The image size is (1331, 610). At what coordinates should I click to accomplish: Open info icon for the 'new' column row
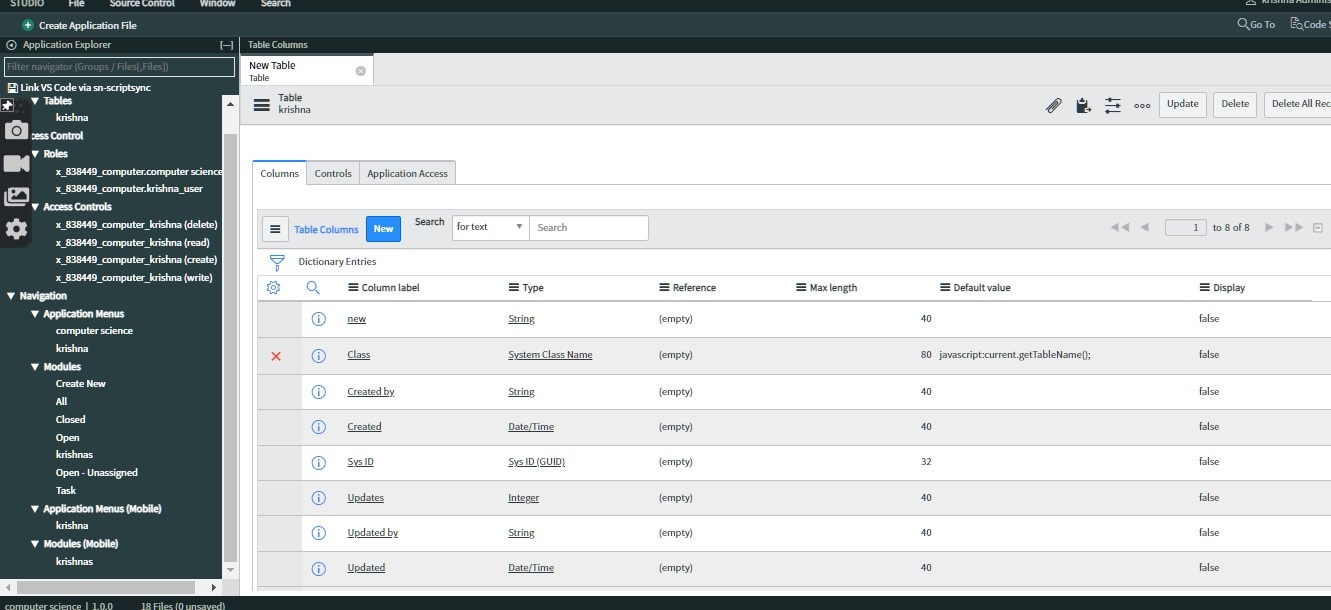pyautogui.click(x=319, y=319)
